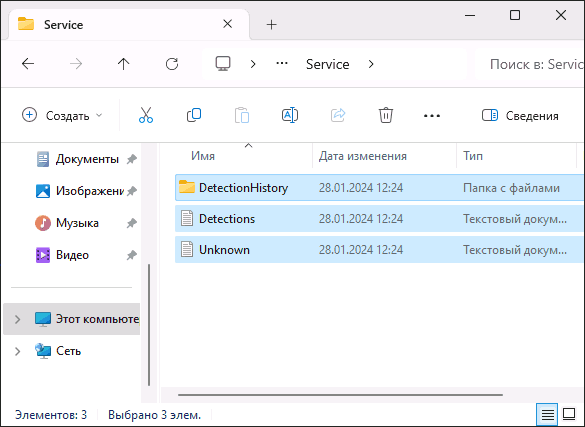Expand the Сеть tree node
The image size is (585, 427).
click(x=17, y=351)
